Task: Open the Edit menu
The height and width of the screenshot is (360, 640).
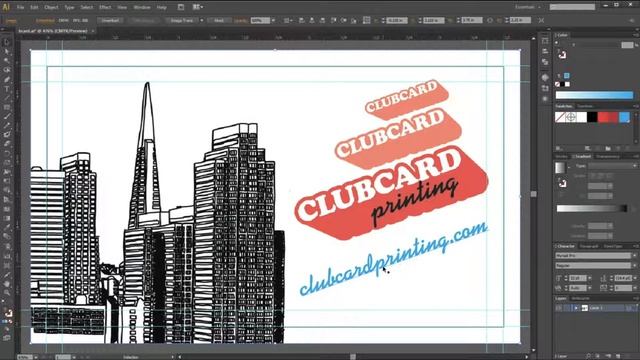Action: click(34, 7)
